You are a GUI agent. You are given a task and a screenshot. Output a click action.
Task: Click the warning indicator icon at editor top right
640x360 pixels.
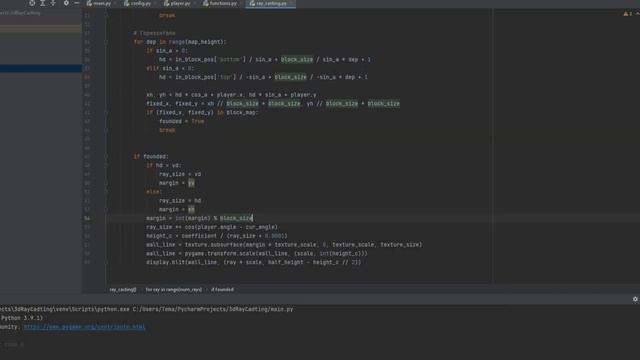coord(626,14)
